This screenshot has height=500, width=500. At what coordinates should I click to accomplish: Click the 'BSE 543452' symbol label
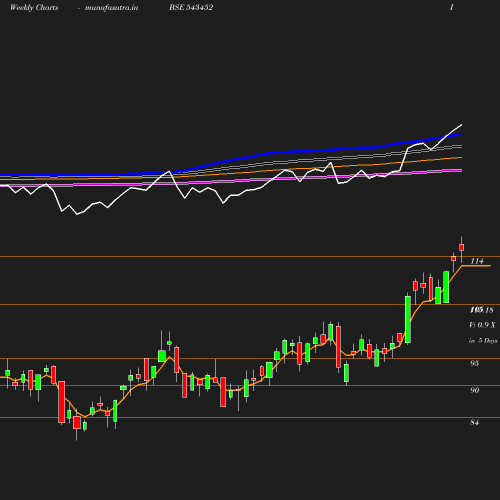[x=191, y=7]
